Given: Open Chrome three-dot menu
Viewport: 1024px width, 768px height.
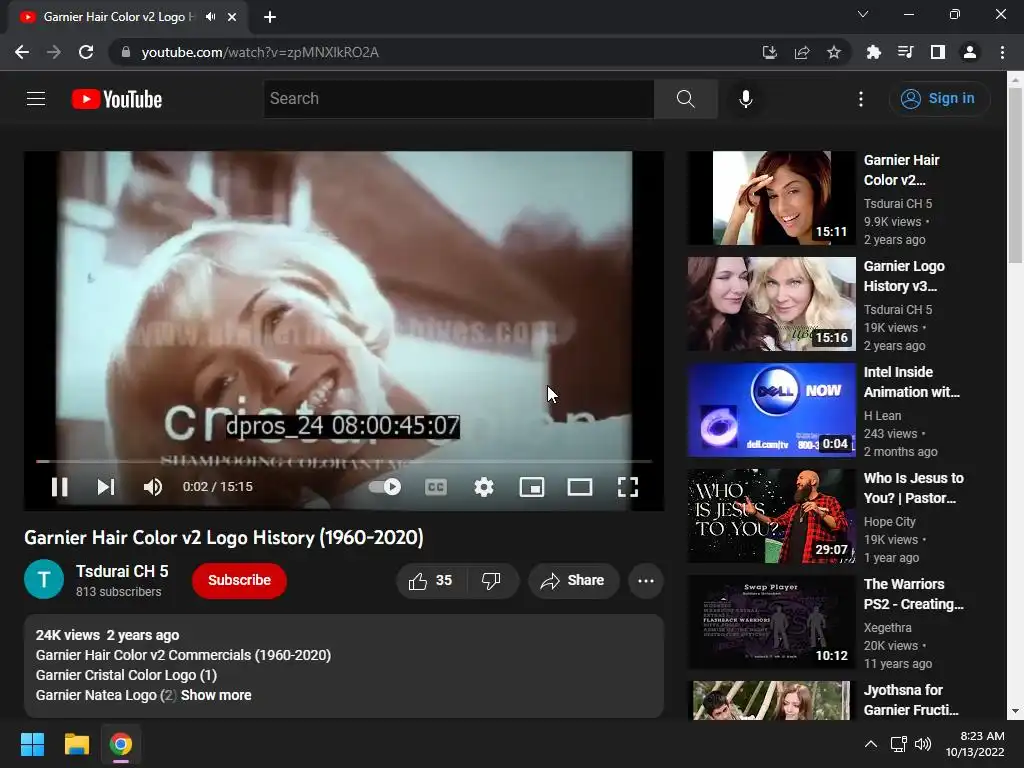Looking at the screenshot, I should click(1002, 52).
